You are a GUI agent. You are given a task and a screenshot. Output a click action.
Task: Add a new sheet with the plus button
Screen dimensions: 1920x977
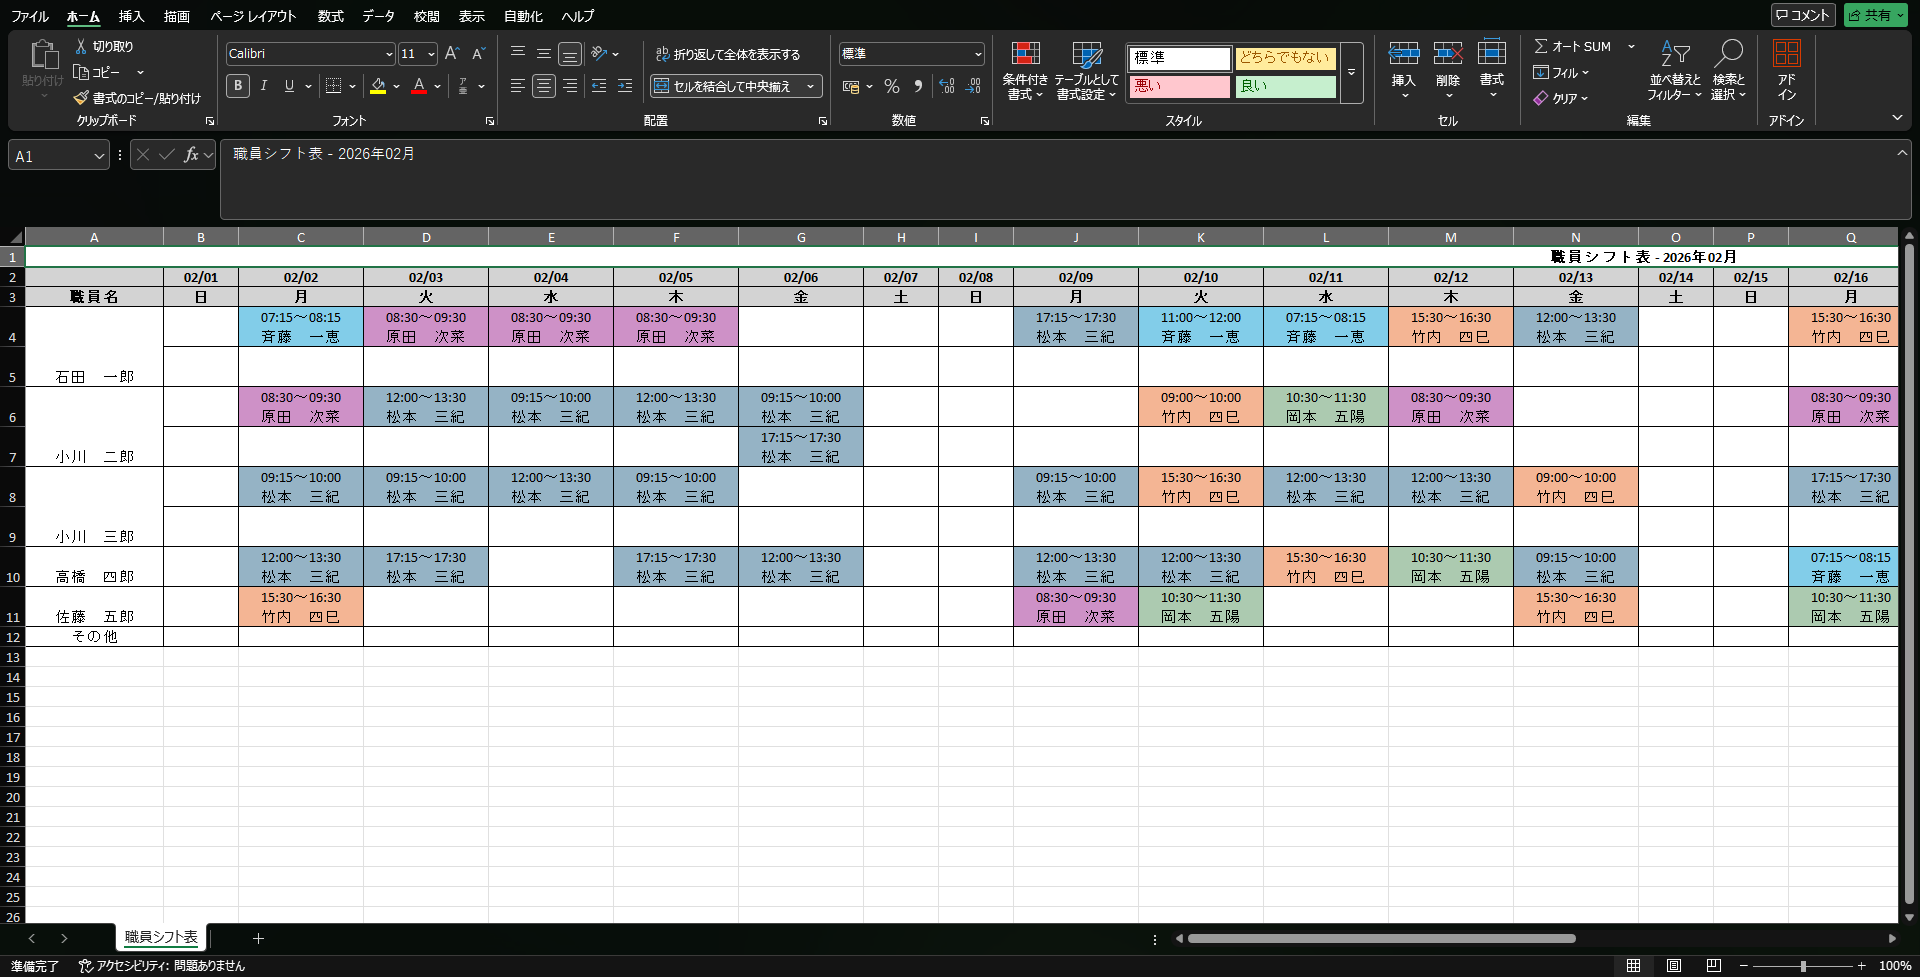[258, 938]
